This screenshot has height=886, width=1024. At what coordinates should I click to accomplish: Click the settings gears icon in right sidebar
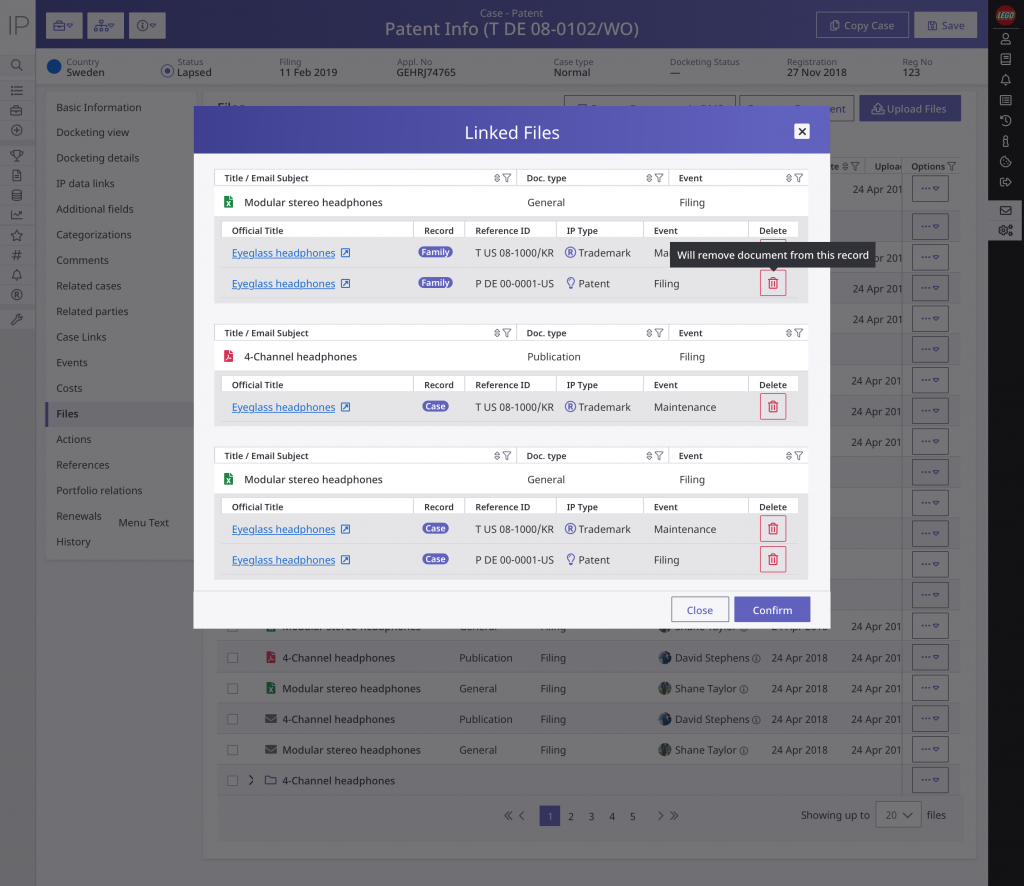pos(1005,231)
